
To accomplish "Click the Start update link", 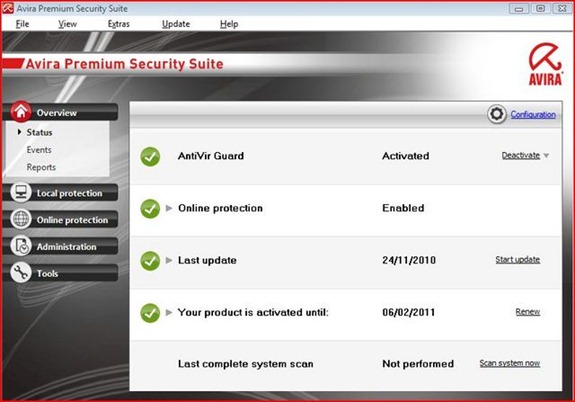I will click(517, 260).
